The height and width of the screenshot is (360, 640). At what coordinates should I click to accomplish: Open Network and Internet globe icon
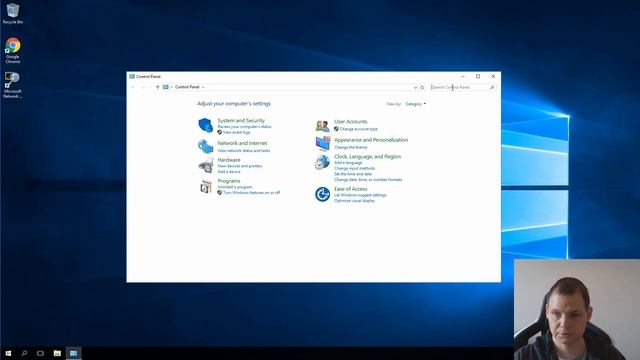point(205,146)
